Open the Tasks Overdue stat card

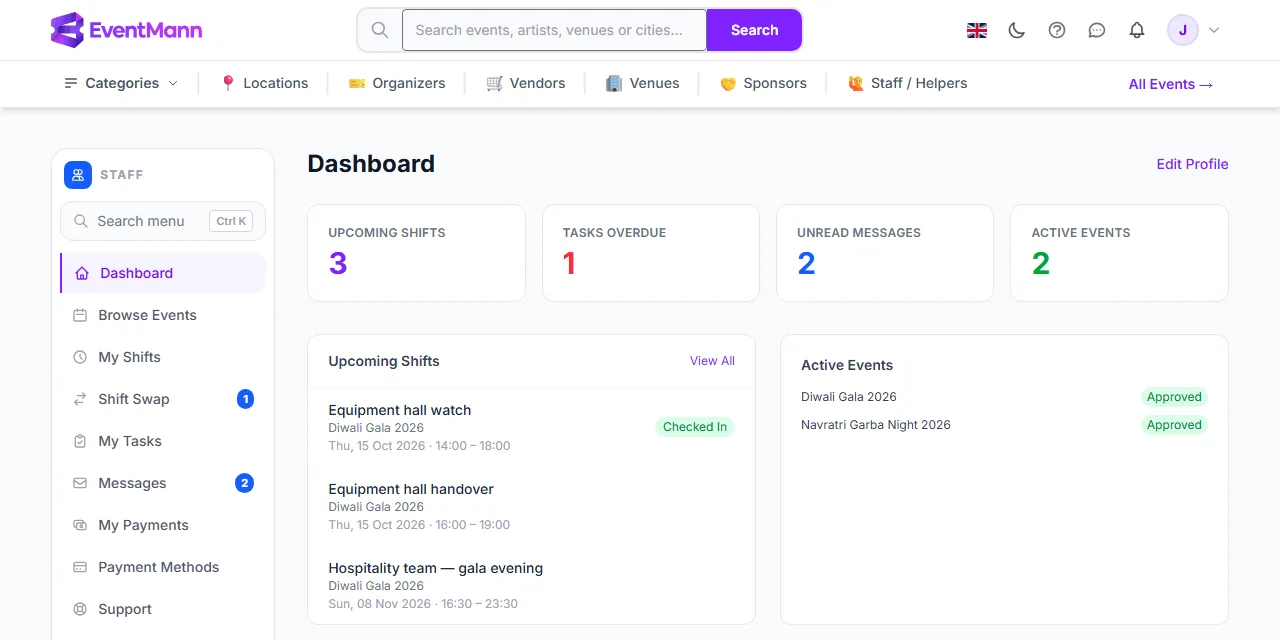(651, 253)
